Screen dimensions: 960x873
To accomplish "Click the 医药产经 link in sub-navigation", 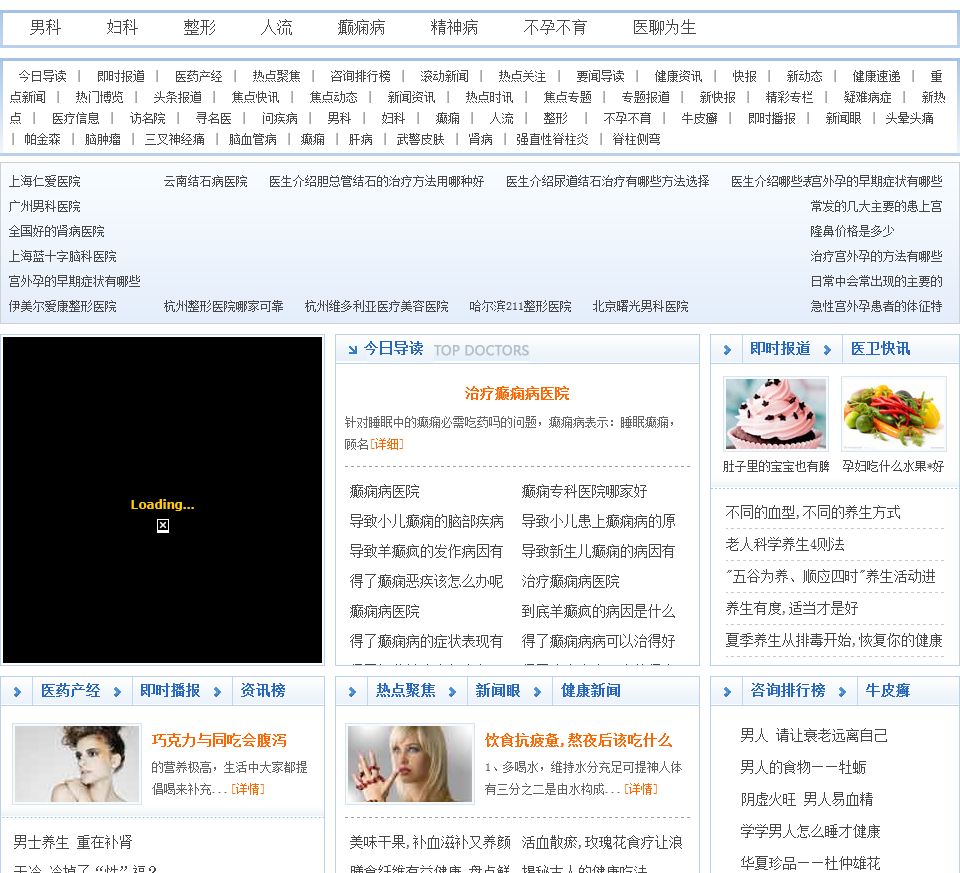I will [198, 76].
